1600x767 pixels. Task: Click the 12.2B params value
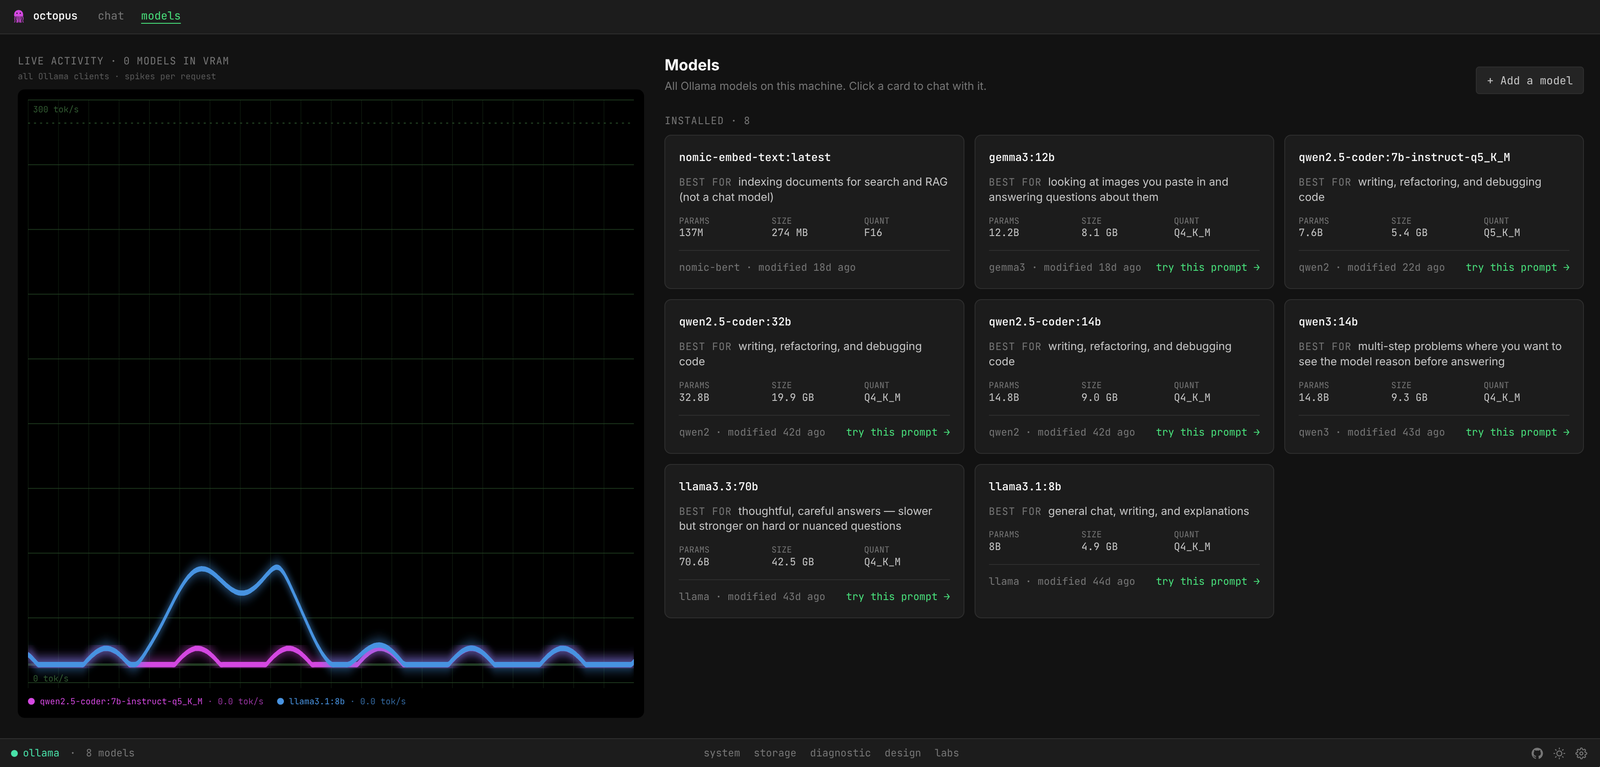coord(1004,233)
